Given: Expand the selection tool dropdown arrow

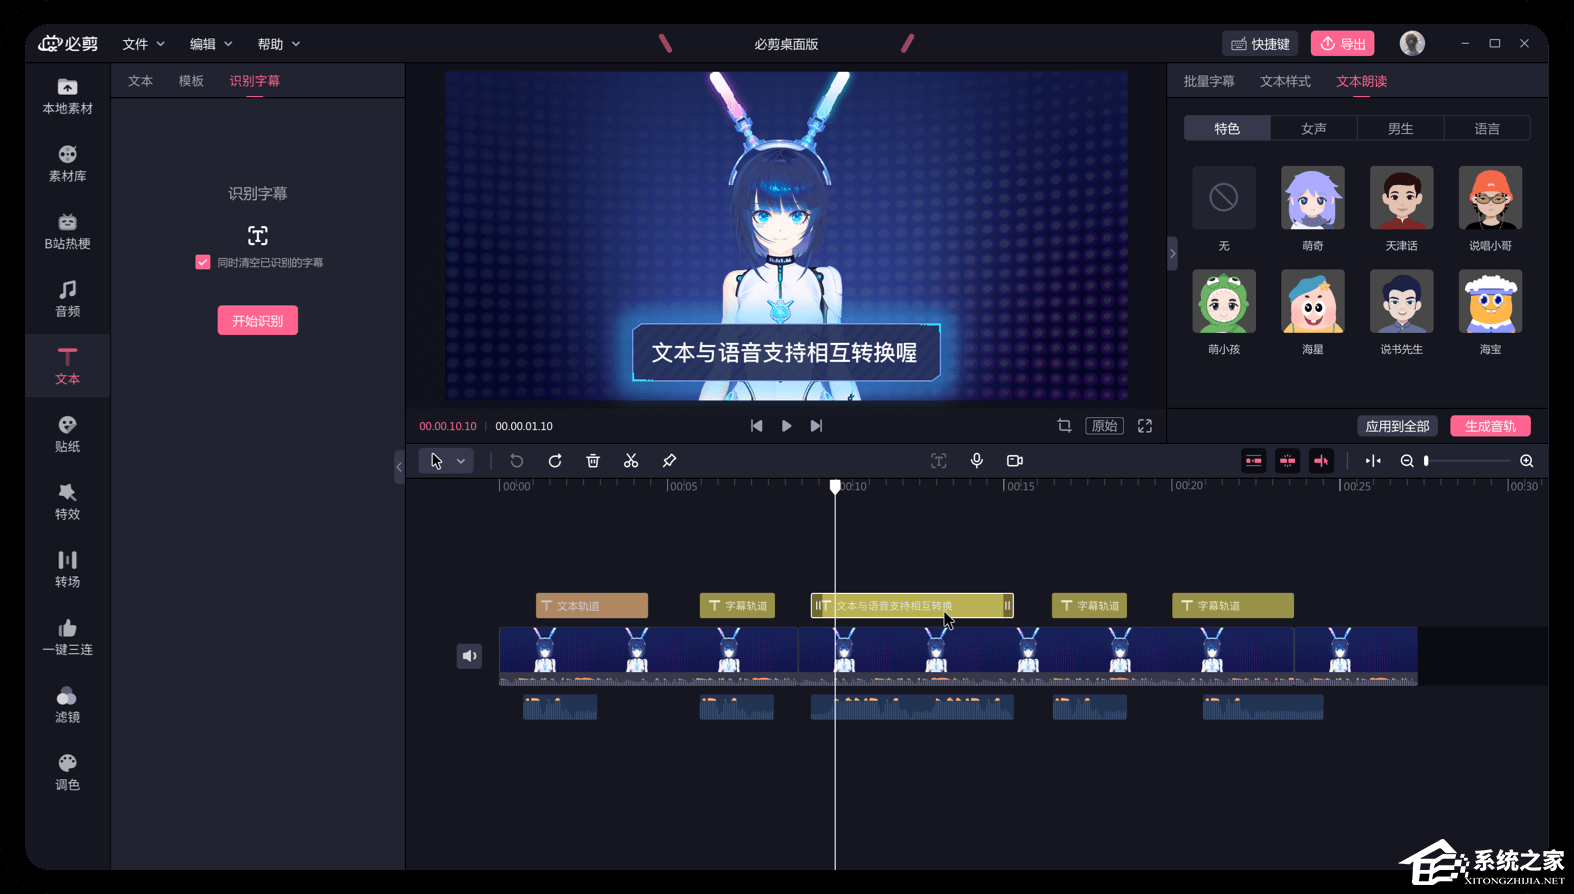Looking at the screenshot, I should [x=461, y=461].
